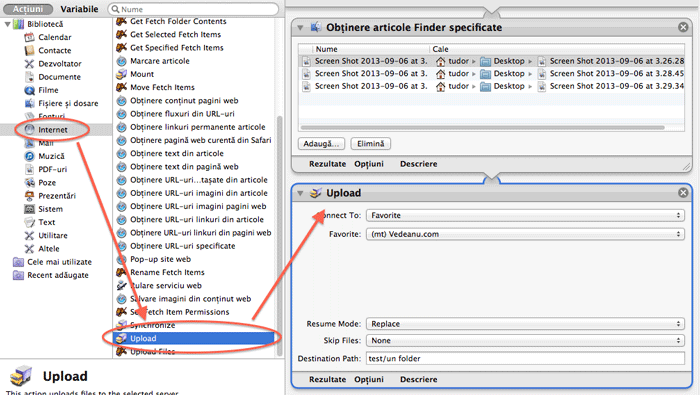The height and width of the screenshot is (395, 700).
Task: Click the Elimină button
Action: [371, 144]
